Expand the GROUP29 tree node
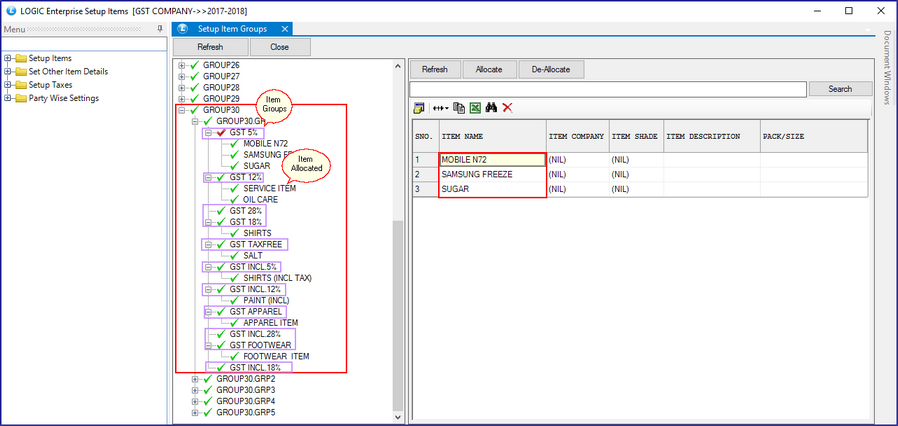This screenshot has height=426, width=898. pyautogui.click(x=182, y=98)
